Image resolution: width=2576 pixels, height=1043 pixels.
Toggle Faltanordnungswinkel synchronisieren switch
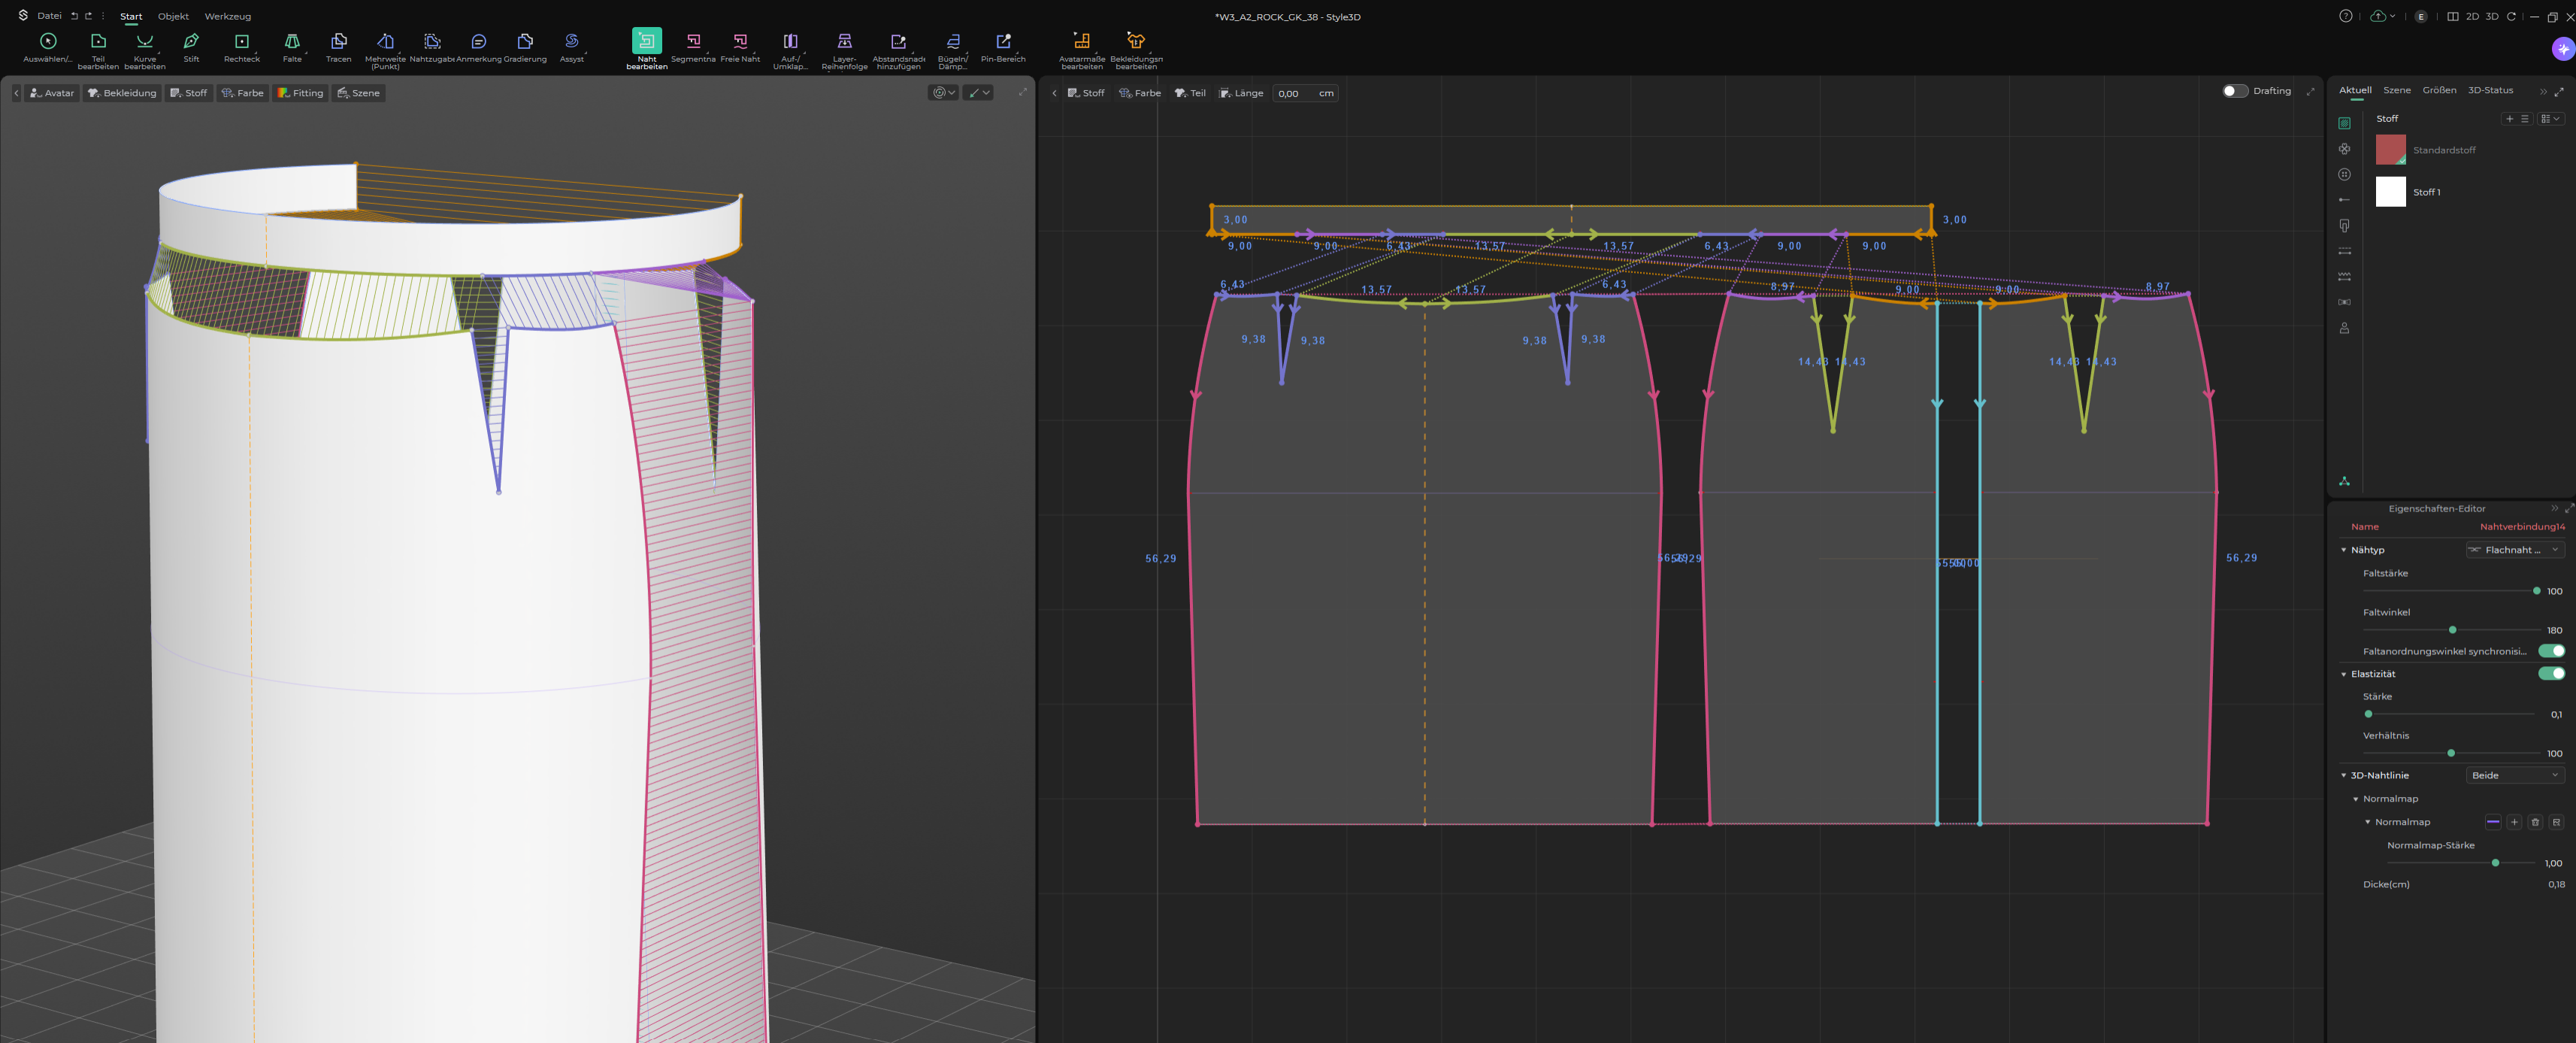(x=2551, y=651)
